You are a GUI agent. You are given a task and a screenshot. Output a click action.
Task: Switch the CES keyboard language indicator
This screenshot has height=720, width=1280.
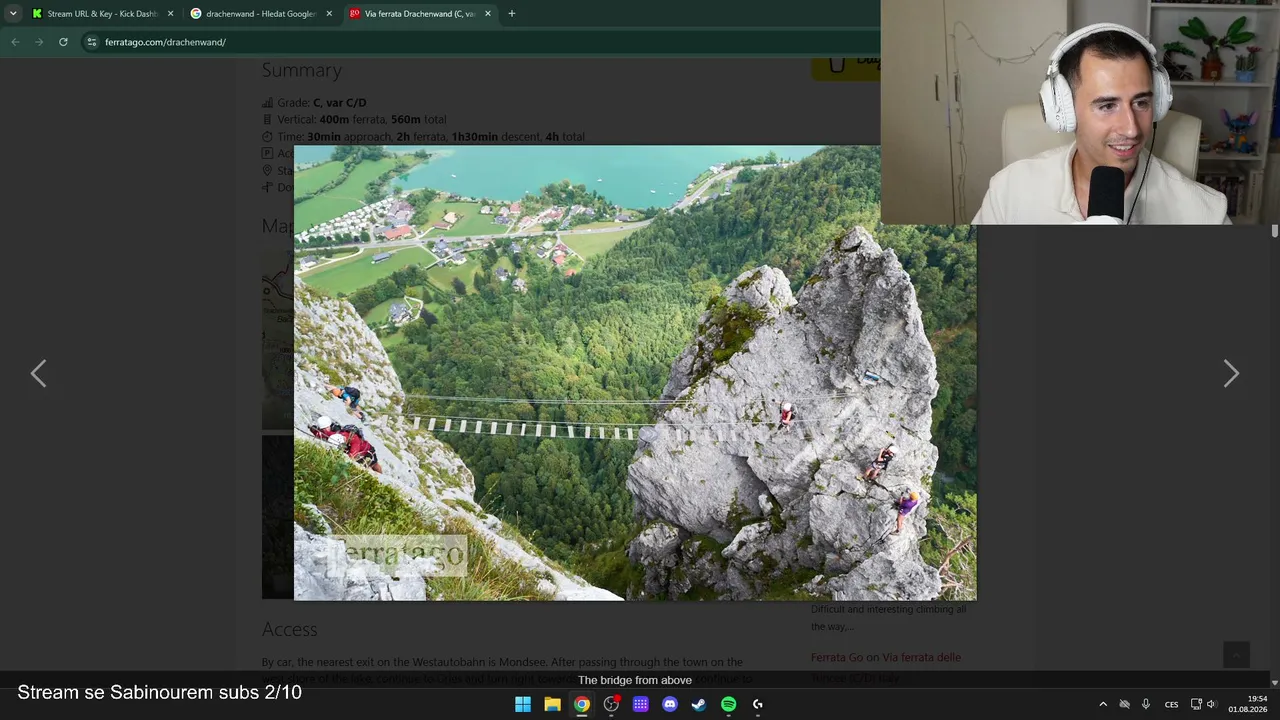click(1171, 704)
